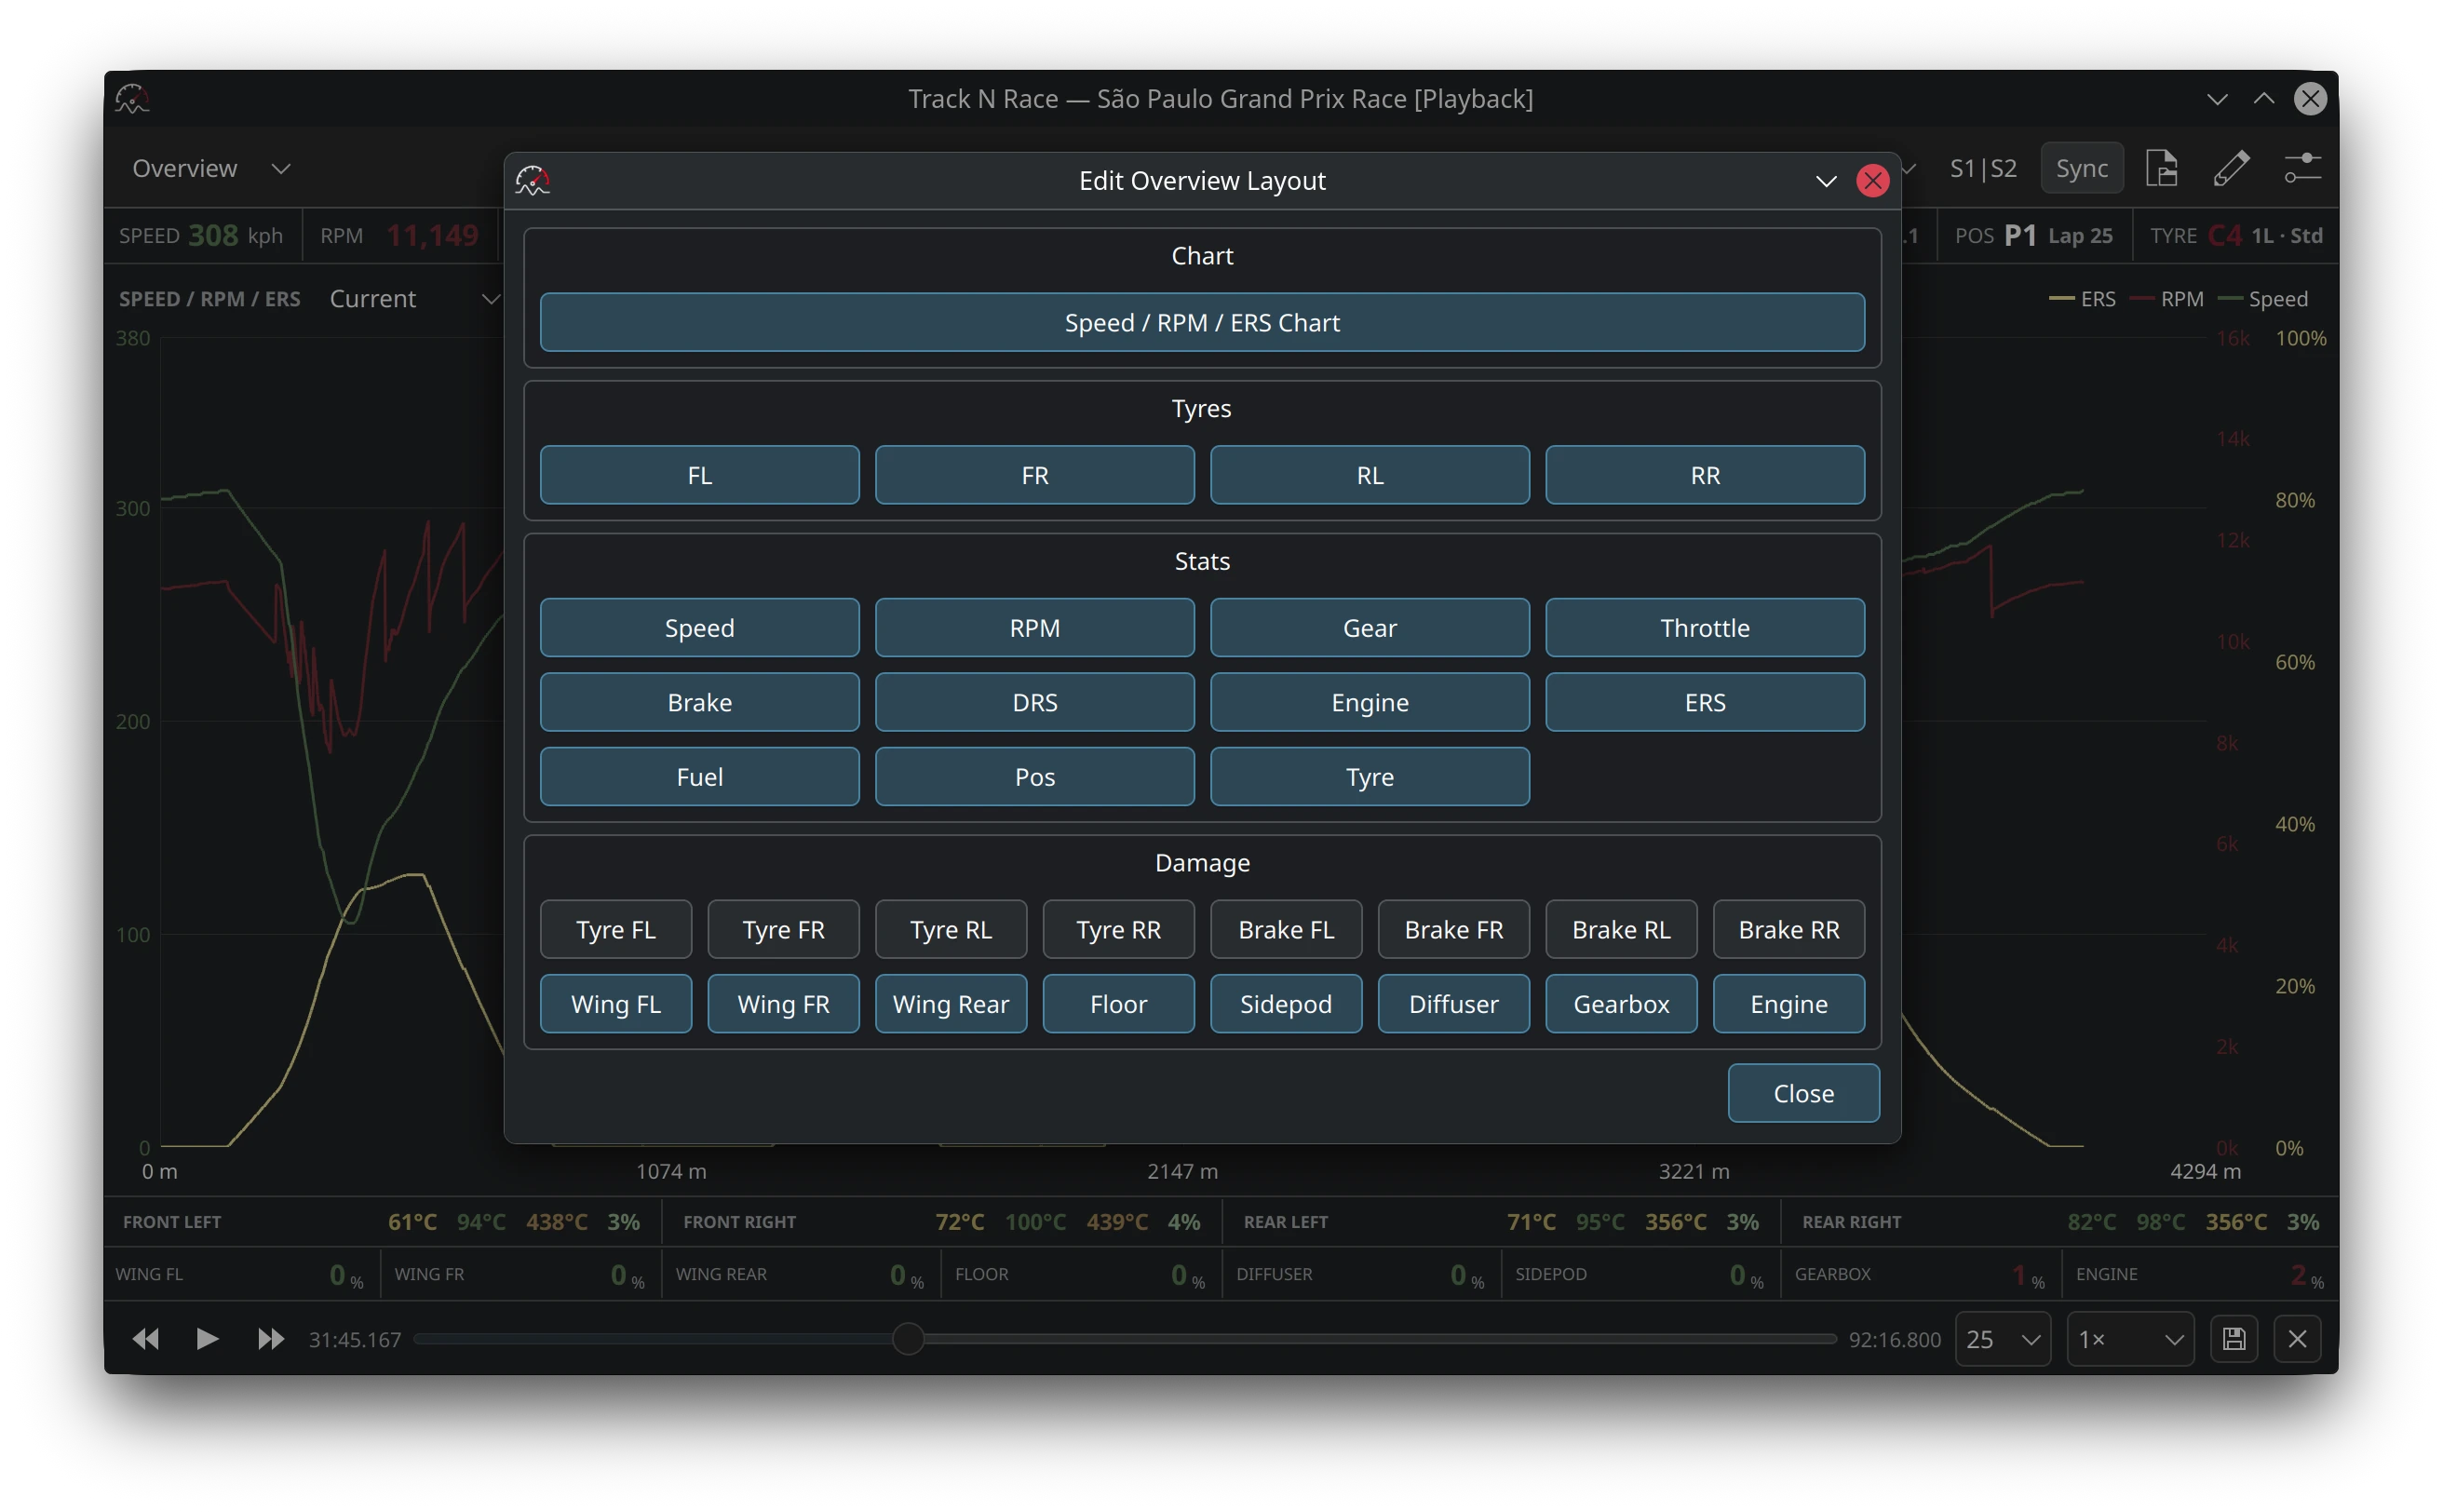
Task: Click the main window speedometer app icon
Action: coord(132,98)
